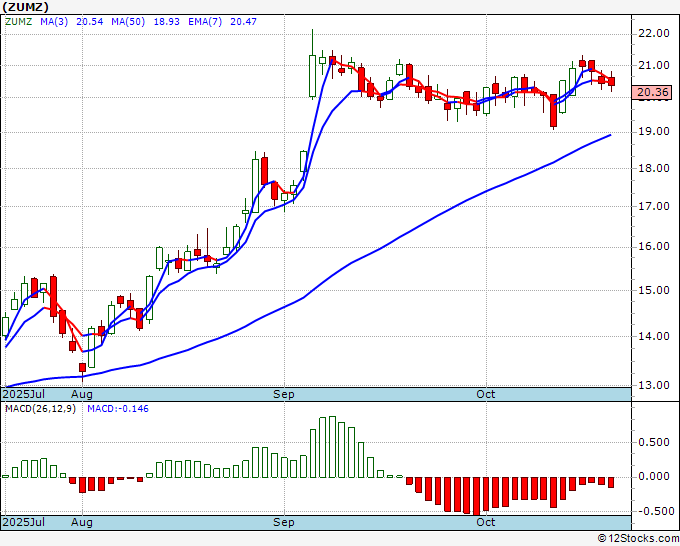
Task: Click the Oct marker on the MACD timeline
Action: pyautogui.click(x=485, y=522)
